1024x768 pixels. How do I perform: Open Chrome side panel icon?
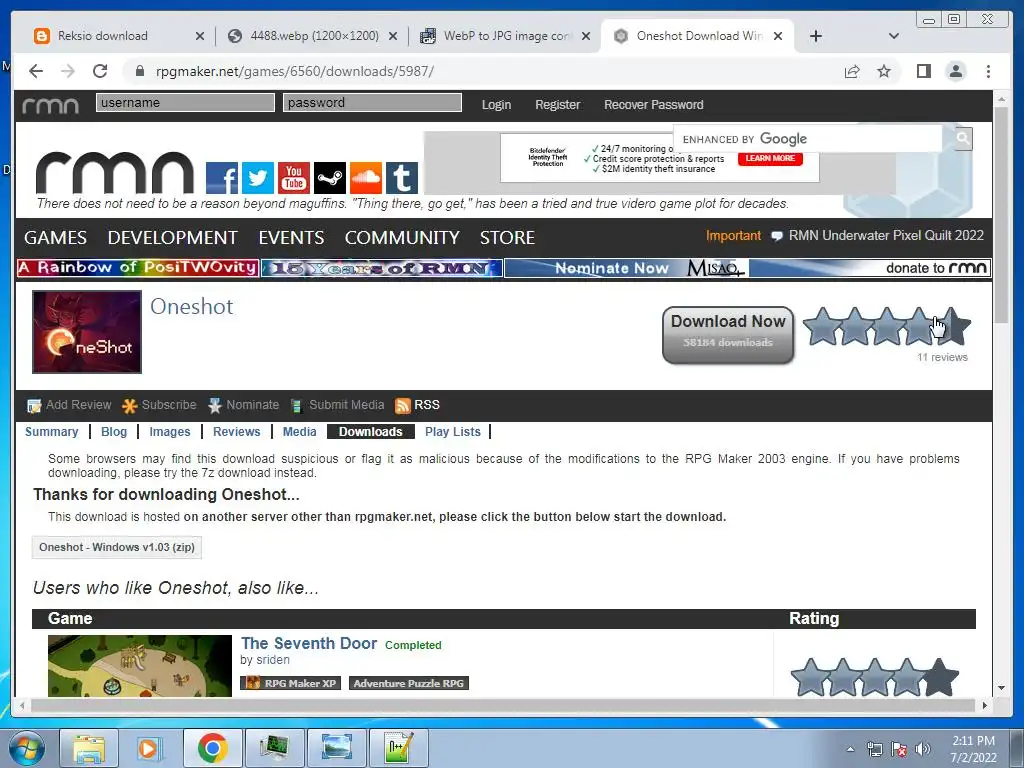click(923, 71)
